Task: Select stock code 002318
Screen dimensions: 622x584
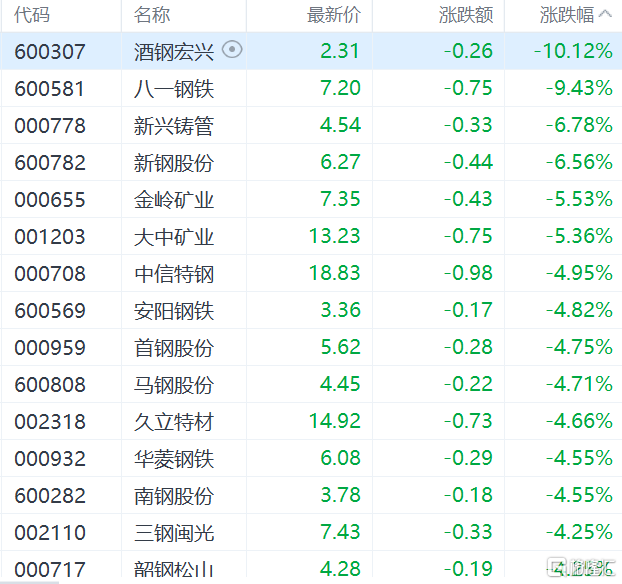Action: [50, 422]
